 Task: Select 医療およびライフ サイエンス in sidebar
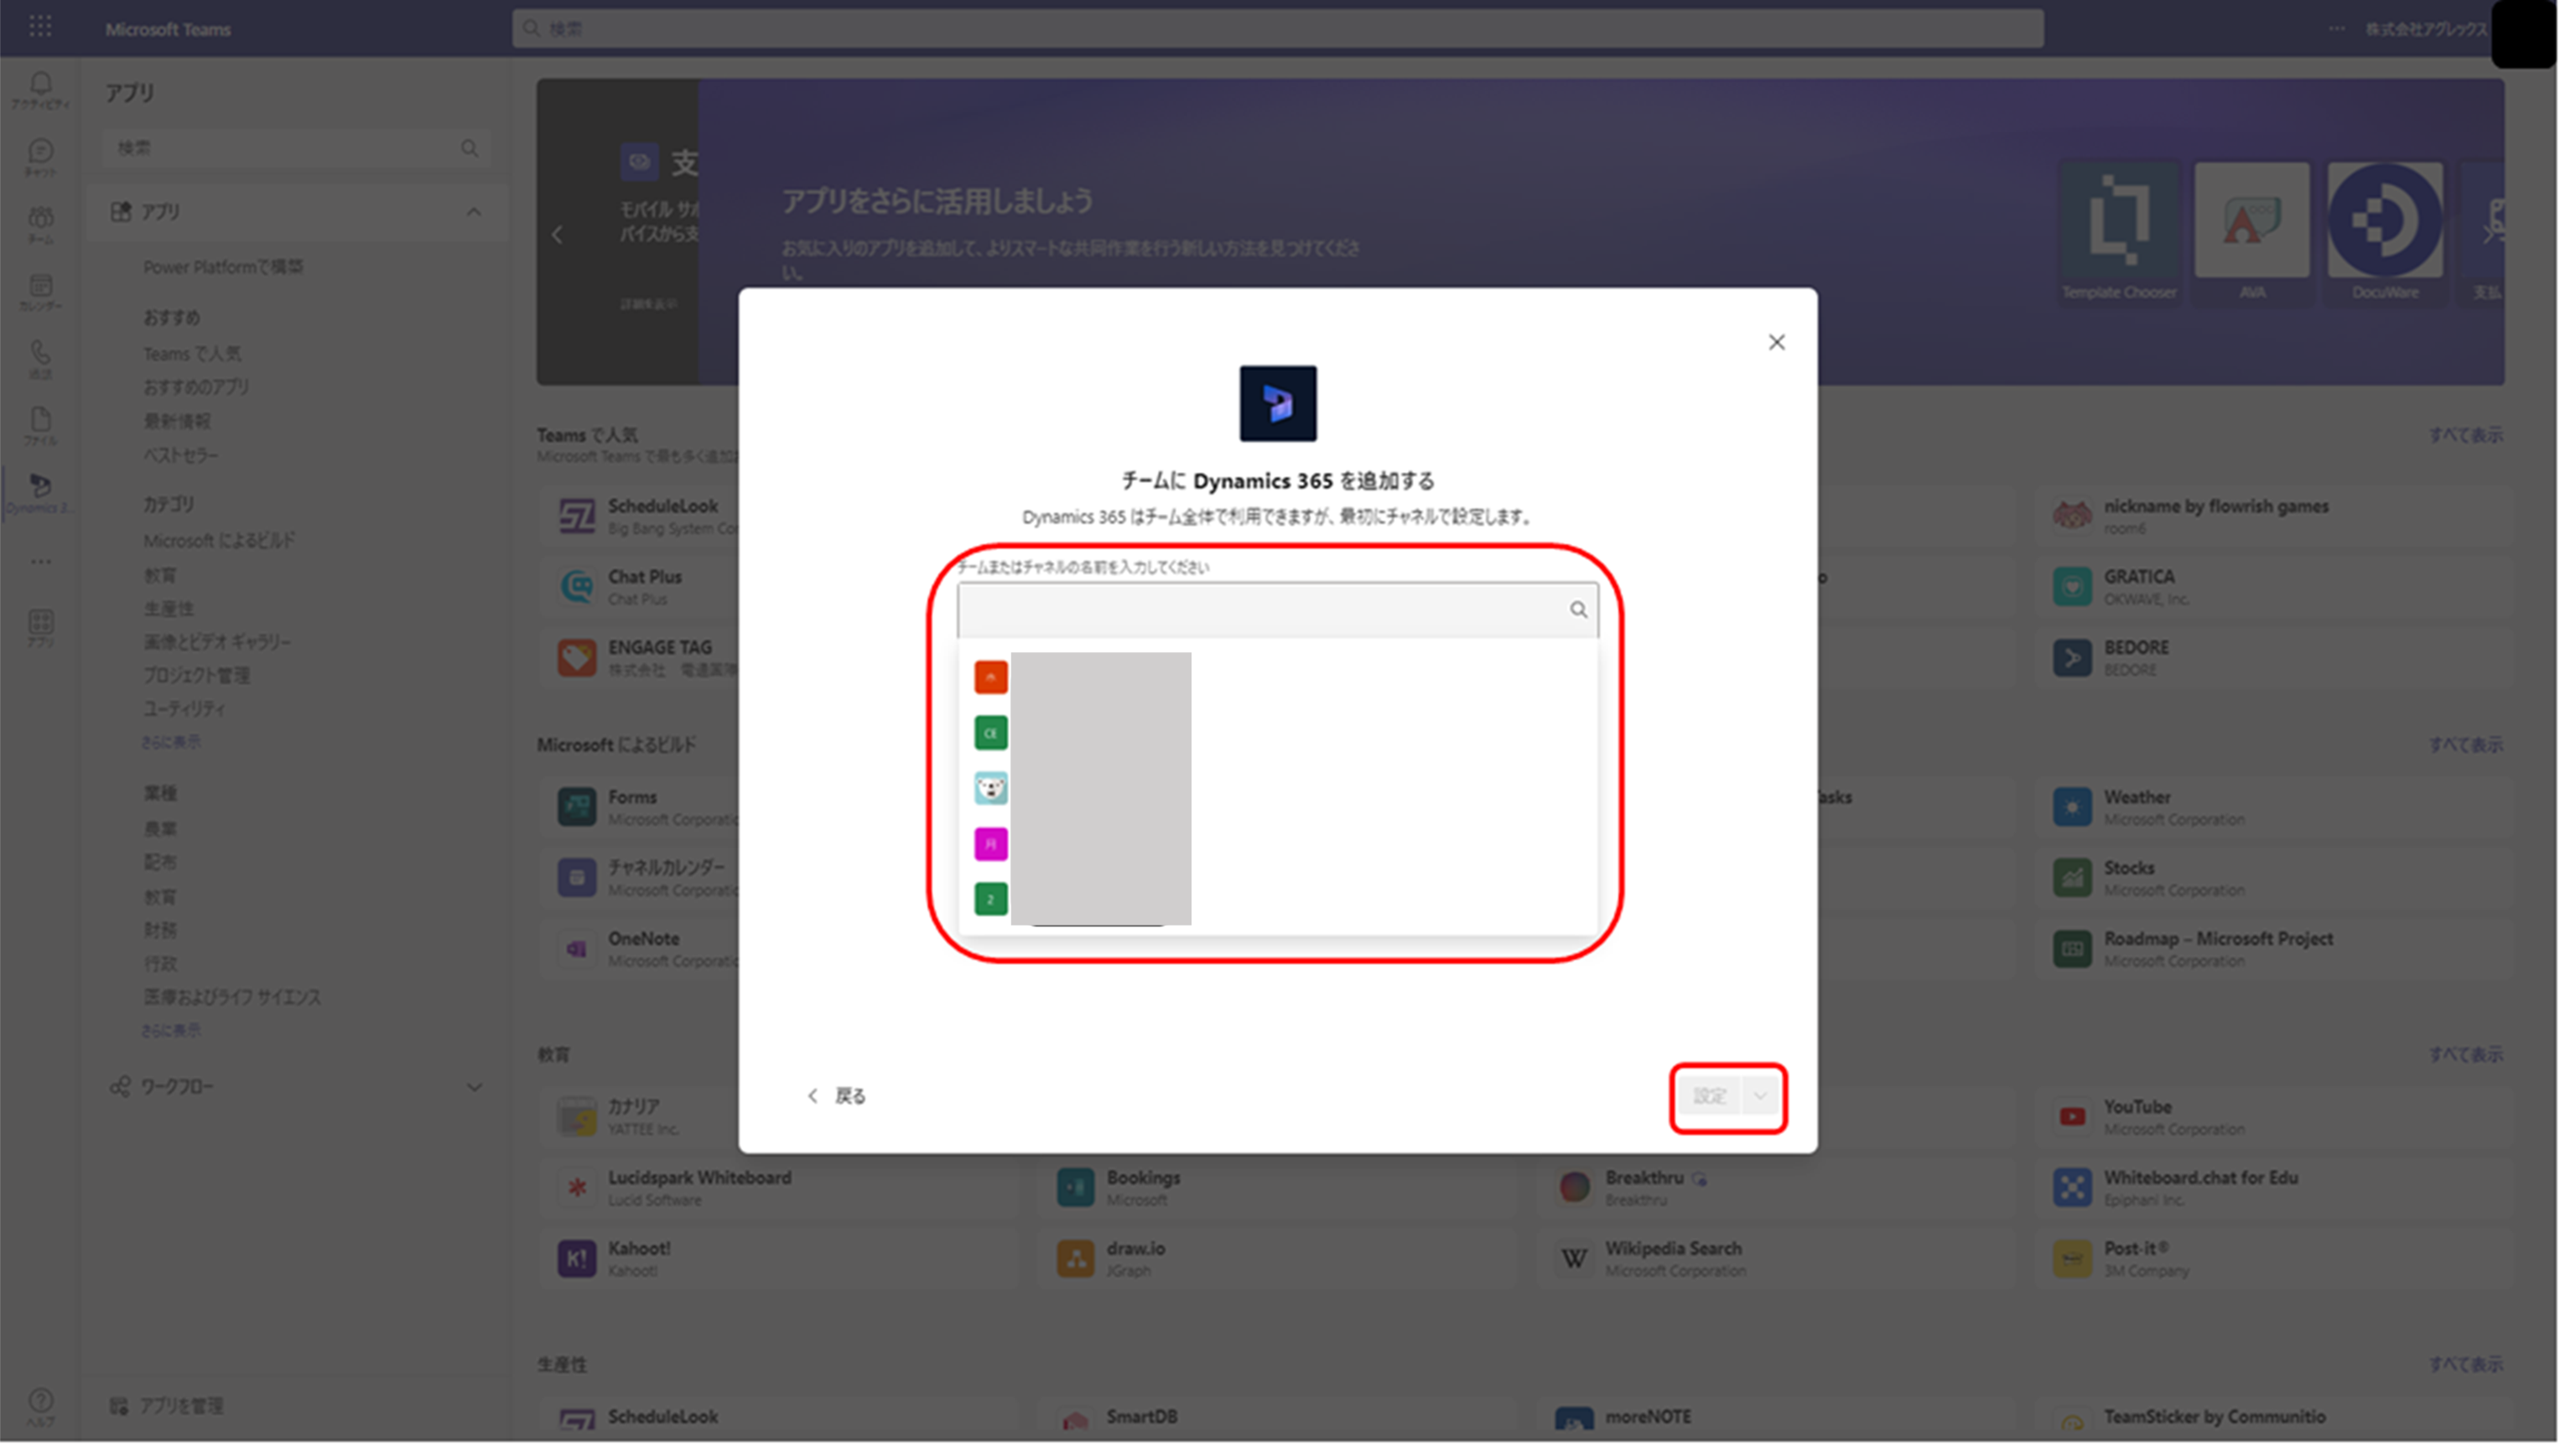[x=232, y=997]
